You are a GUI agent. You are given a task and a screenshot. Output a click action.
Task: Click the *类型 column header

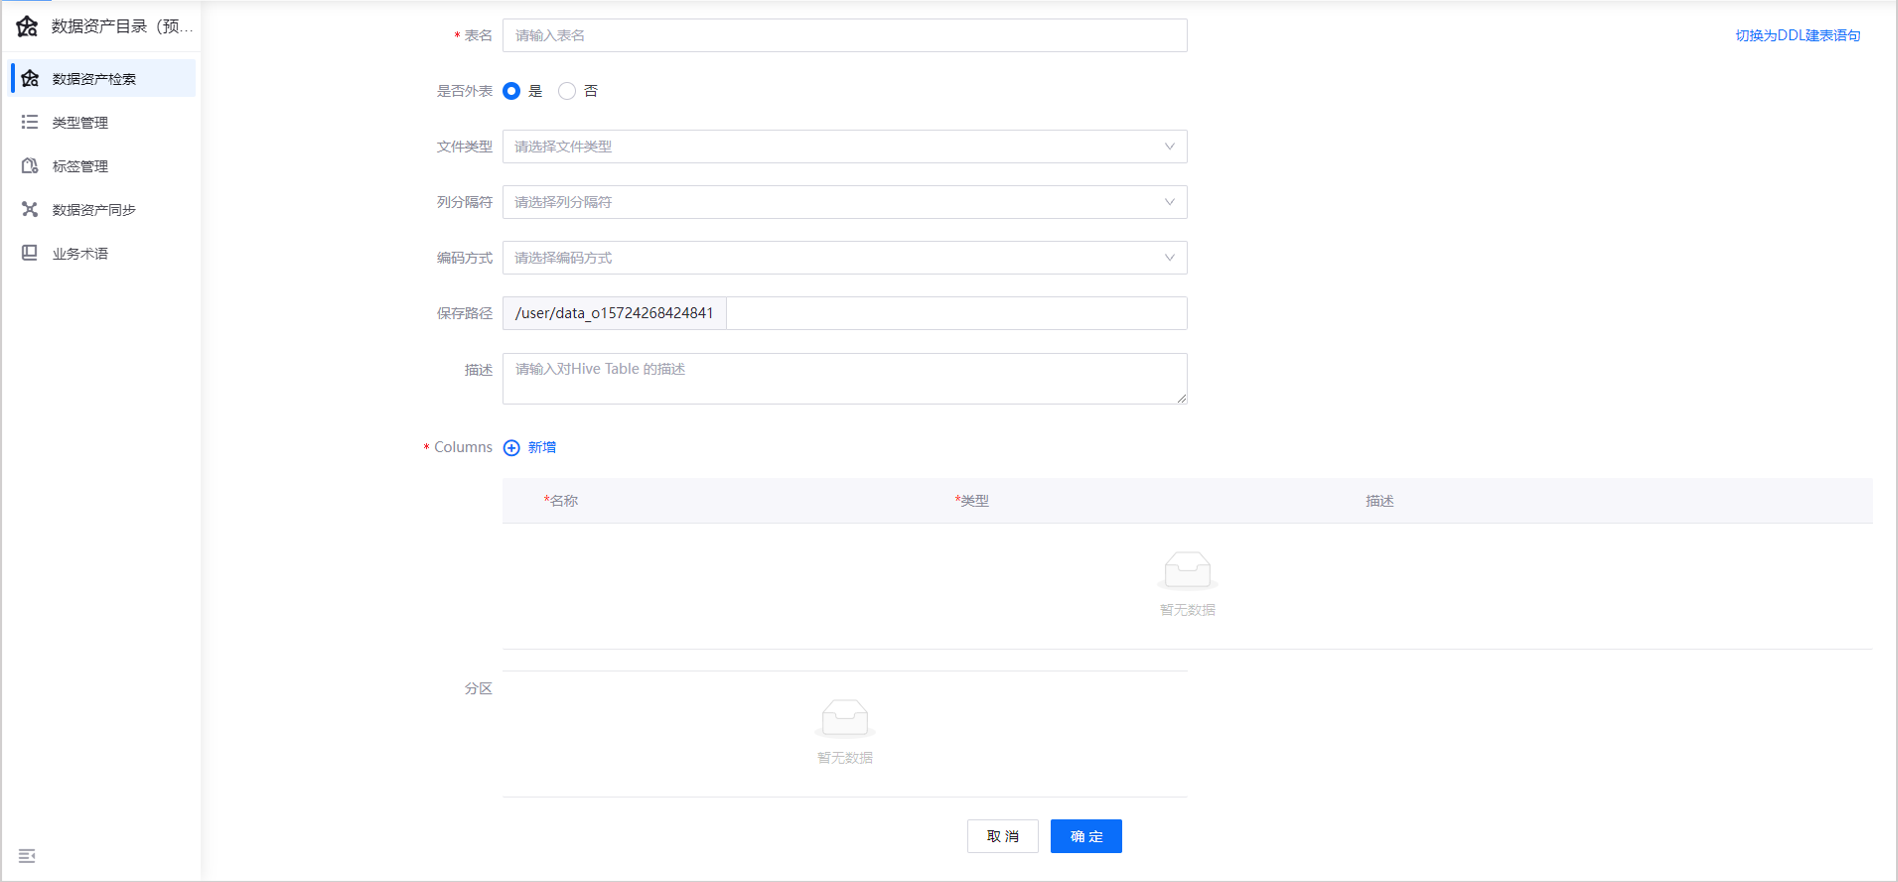click(972, 501)
